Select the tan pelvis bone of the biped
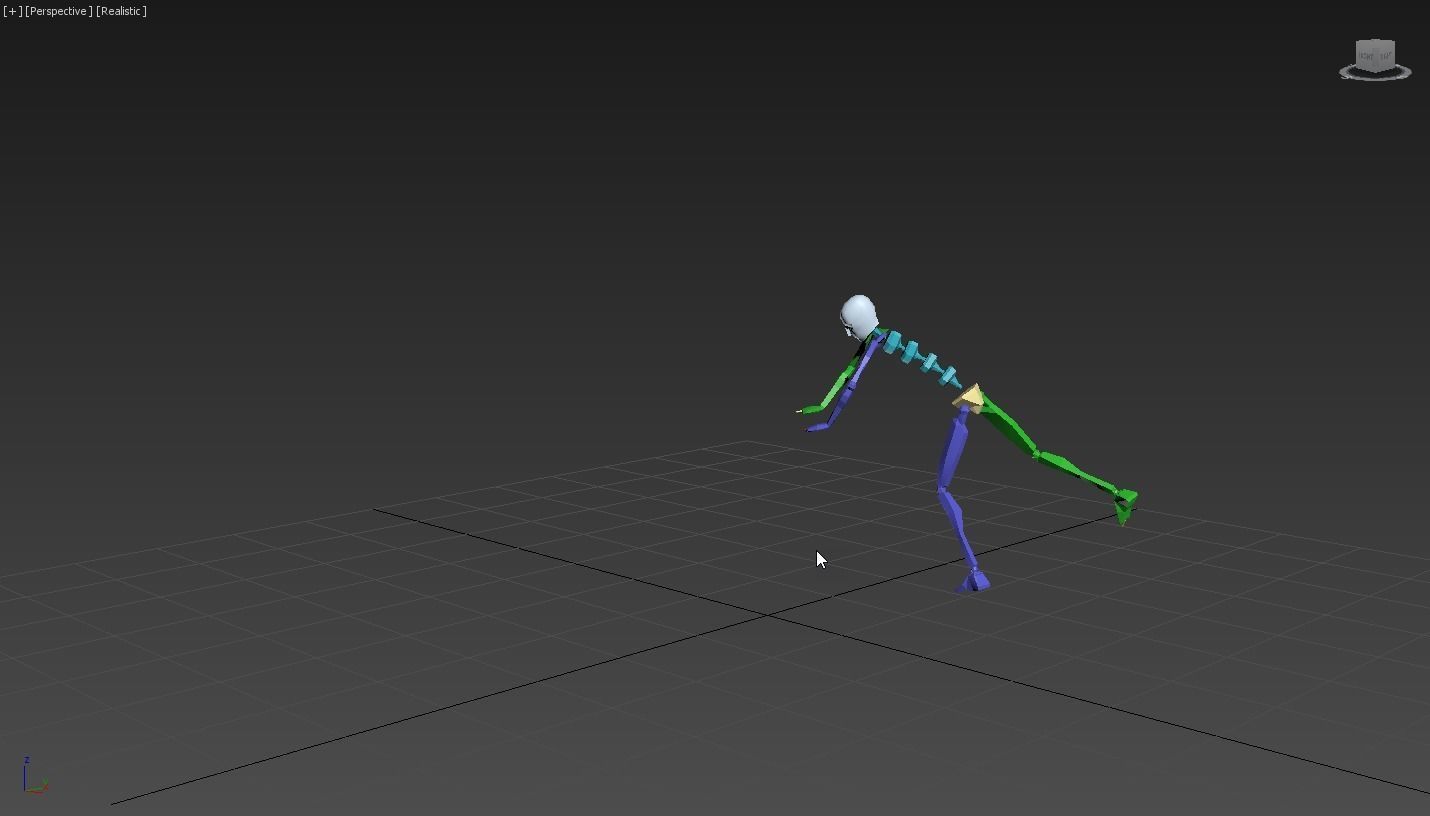This screenshot has width=1430, height=816. pos(968,398)
